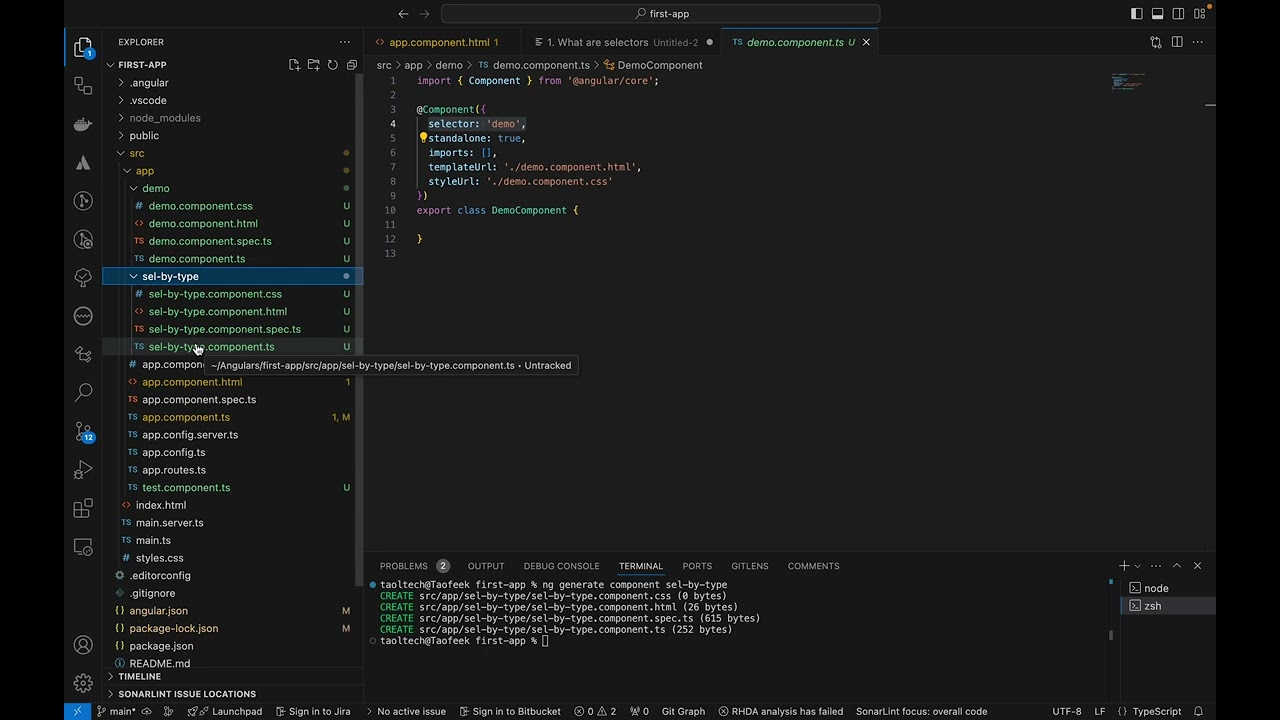Expand the Timeline section
This screenshot has height=720, width=1280.
coord(139,676)
